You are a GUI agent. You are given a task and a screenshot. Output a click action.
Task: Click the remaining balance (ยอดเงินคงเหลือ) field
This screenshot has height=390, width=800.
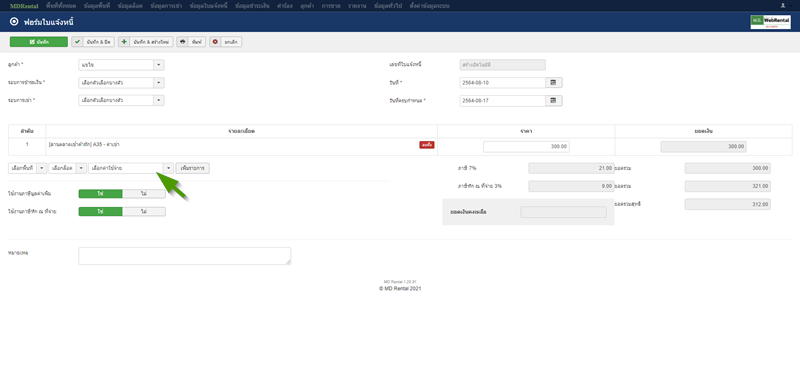pos(563,212)
